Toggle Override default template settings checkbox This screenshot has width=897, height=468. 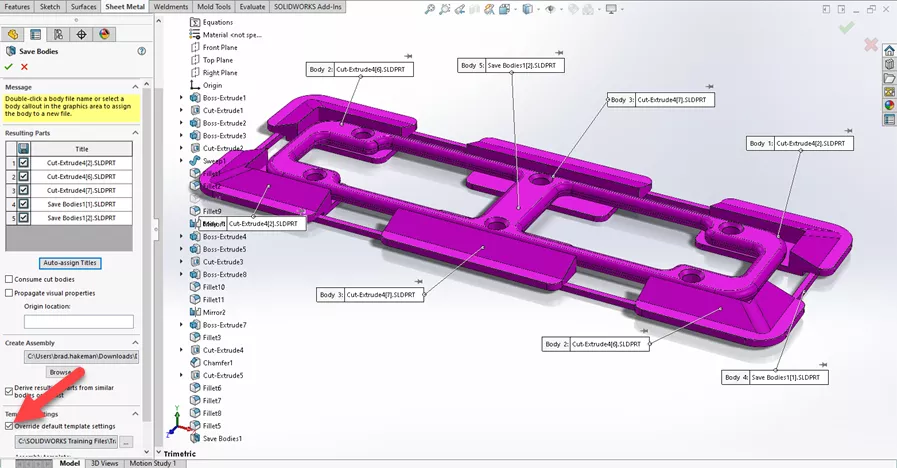[9, 426]
